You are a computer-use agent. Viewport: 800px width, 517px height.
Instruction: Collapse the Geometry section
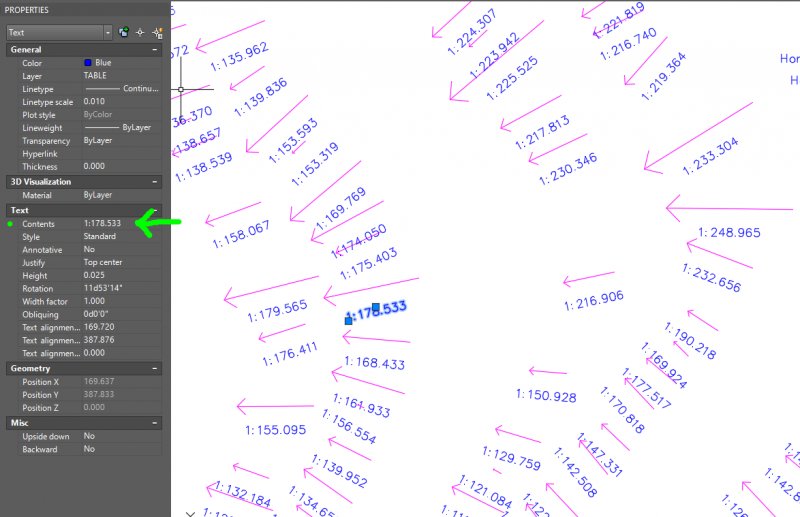pyautogui.click(x=155, y=368)
